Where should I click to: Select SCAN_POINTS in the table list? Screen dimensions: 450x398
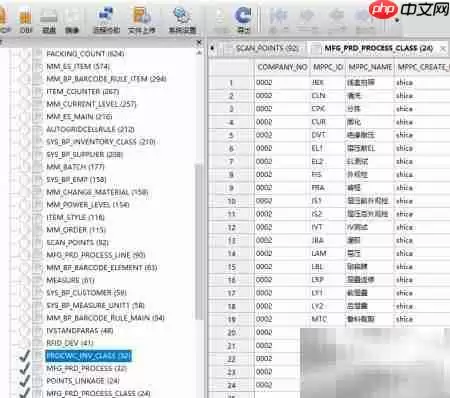[77, 242]
